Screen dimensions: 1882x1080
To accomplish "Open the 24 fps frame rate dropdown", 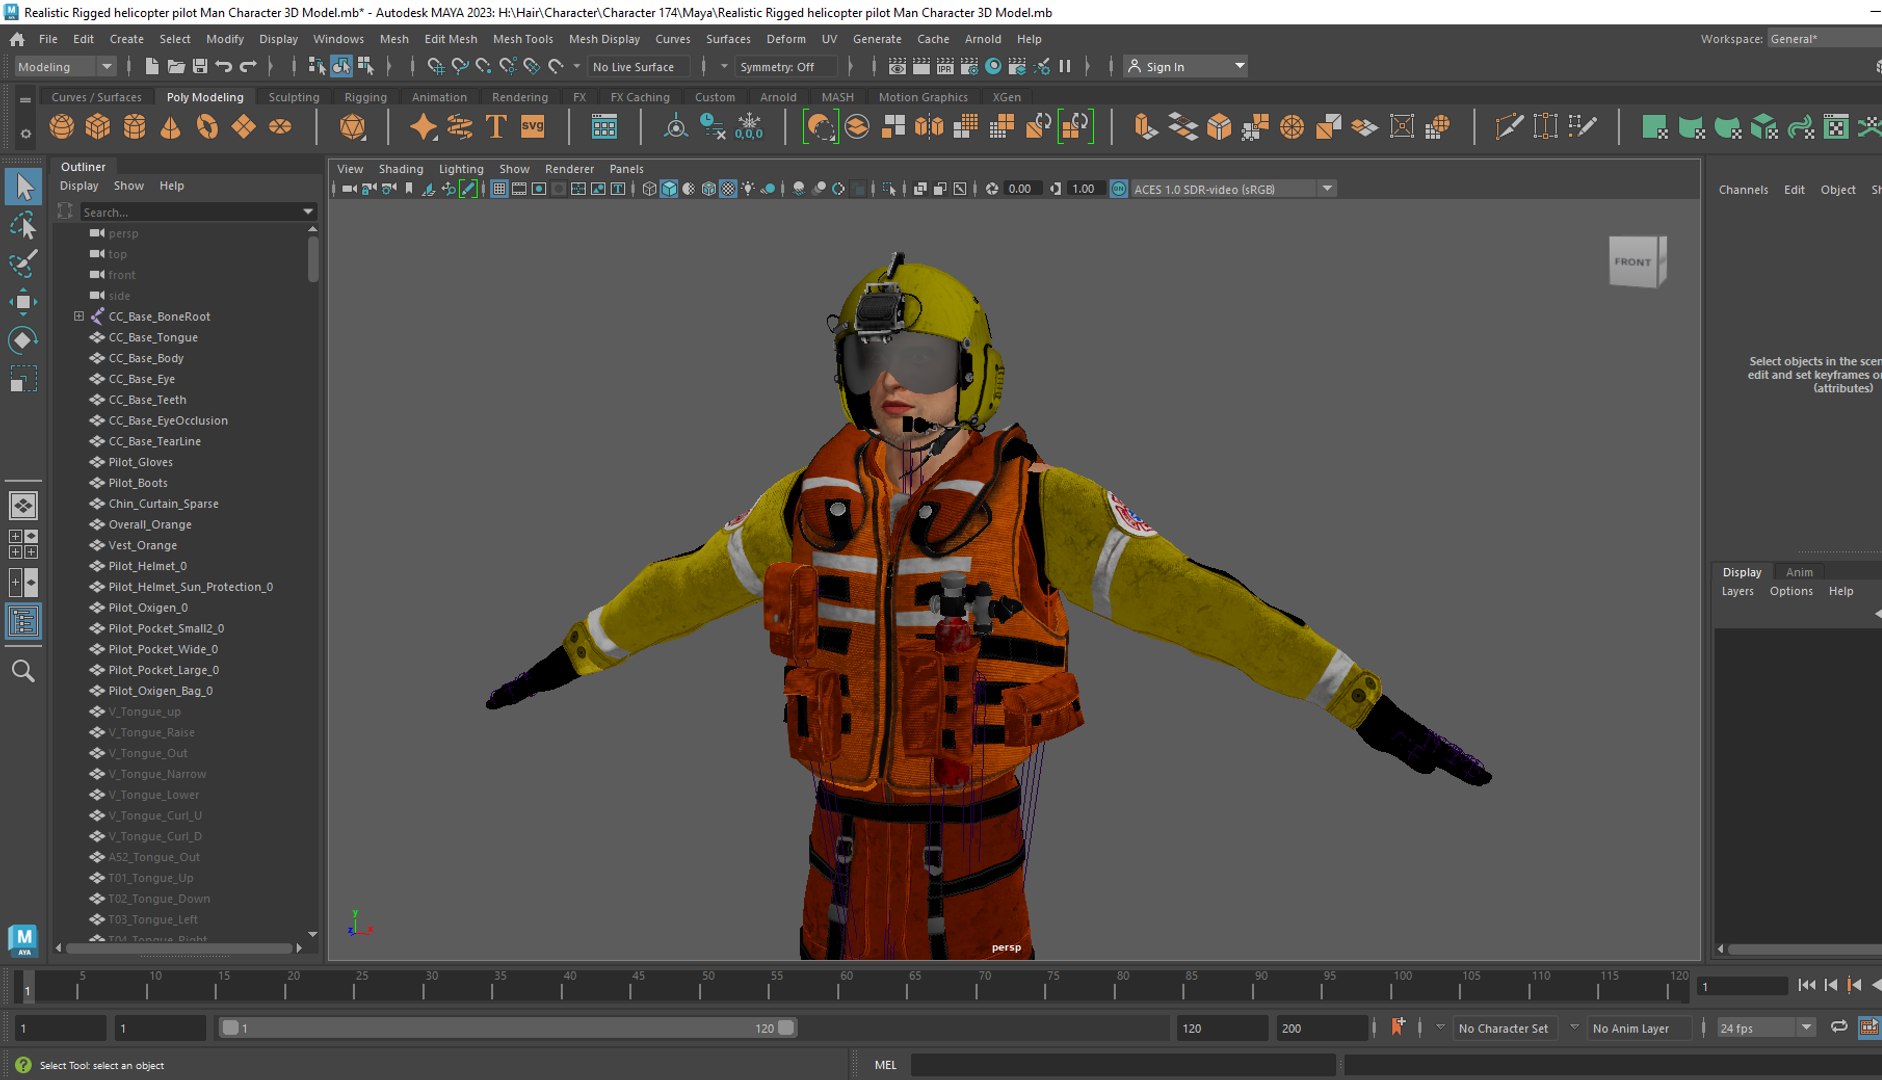I will (1765, 1028).
